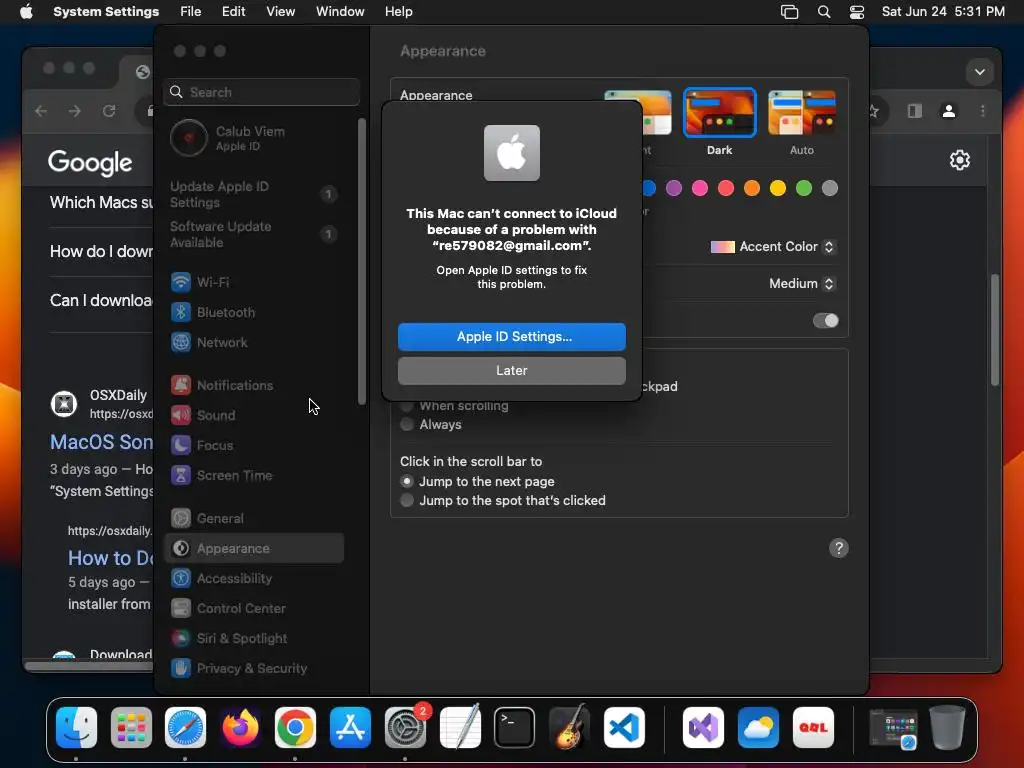
Task: Launch Safari from the Dock
Action: [x=185, y=727]
